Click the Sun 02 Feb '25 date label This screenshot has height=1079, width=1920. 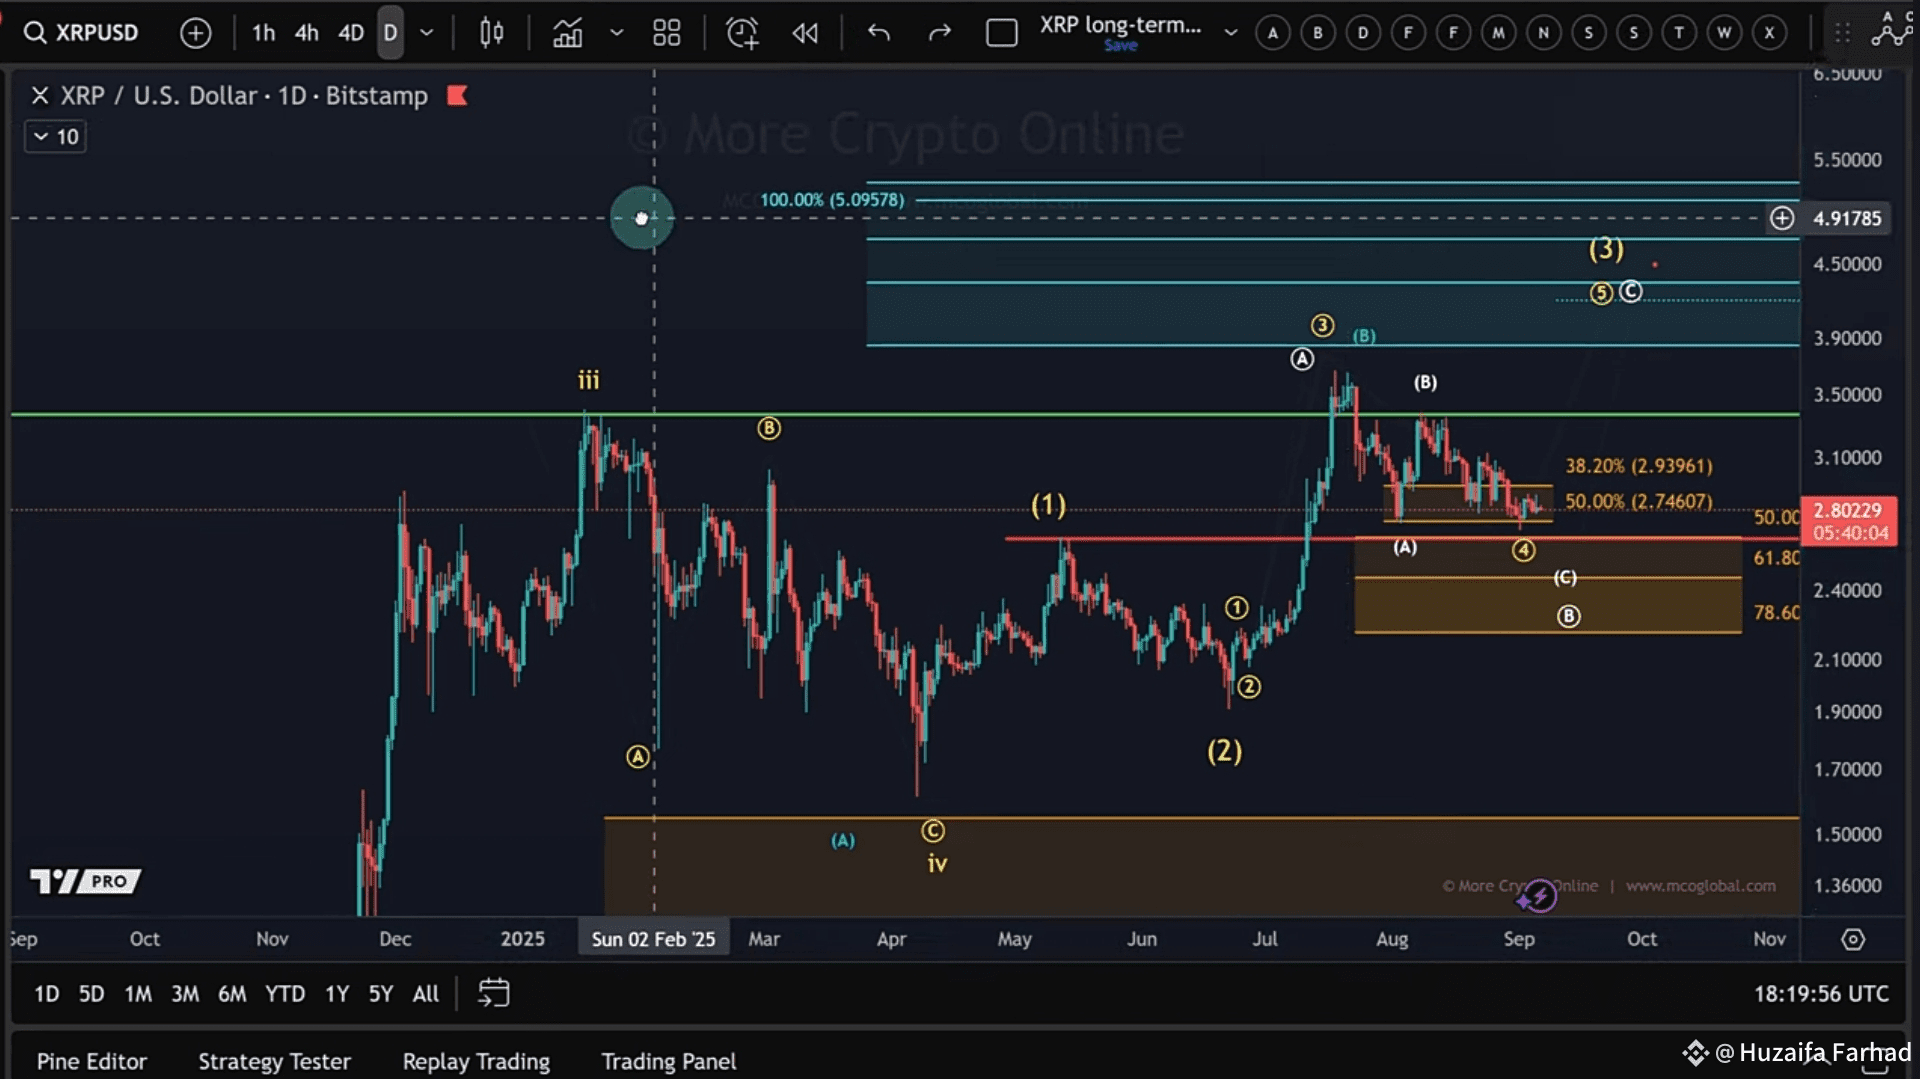653,939
